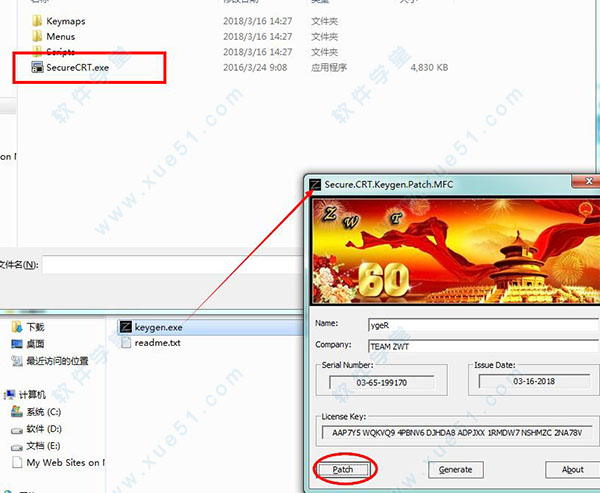Click the Name input field containing ygeR
This screenshot has height=493, width=600.
click(483, 325)
